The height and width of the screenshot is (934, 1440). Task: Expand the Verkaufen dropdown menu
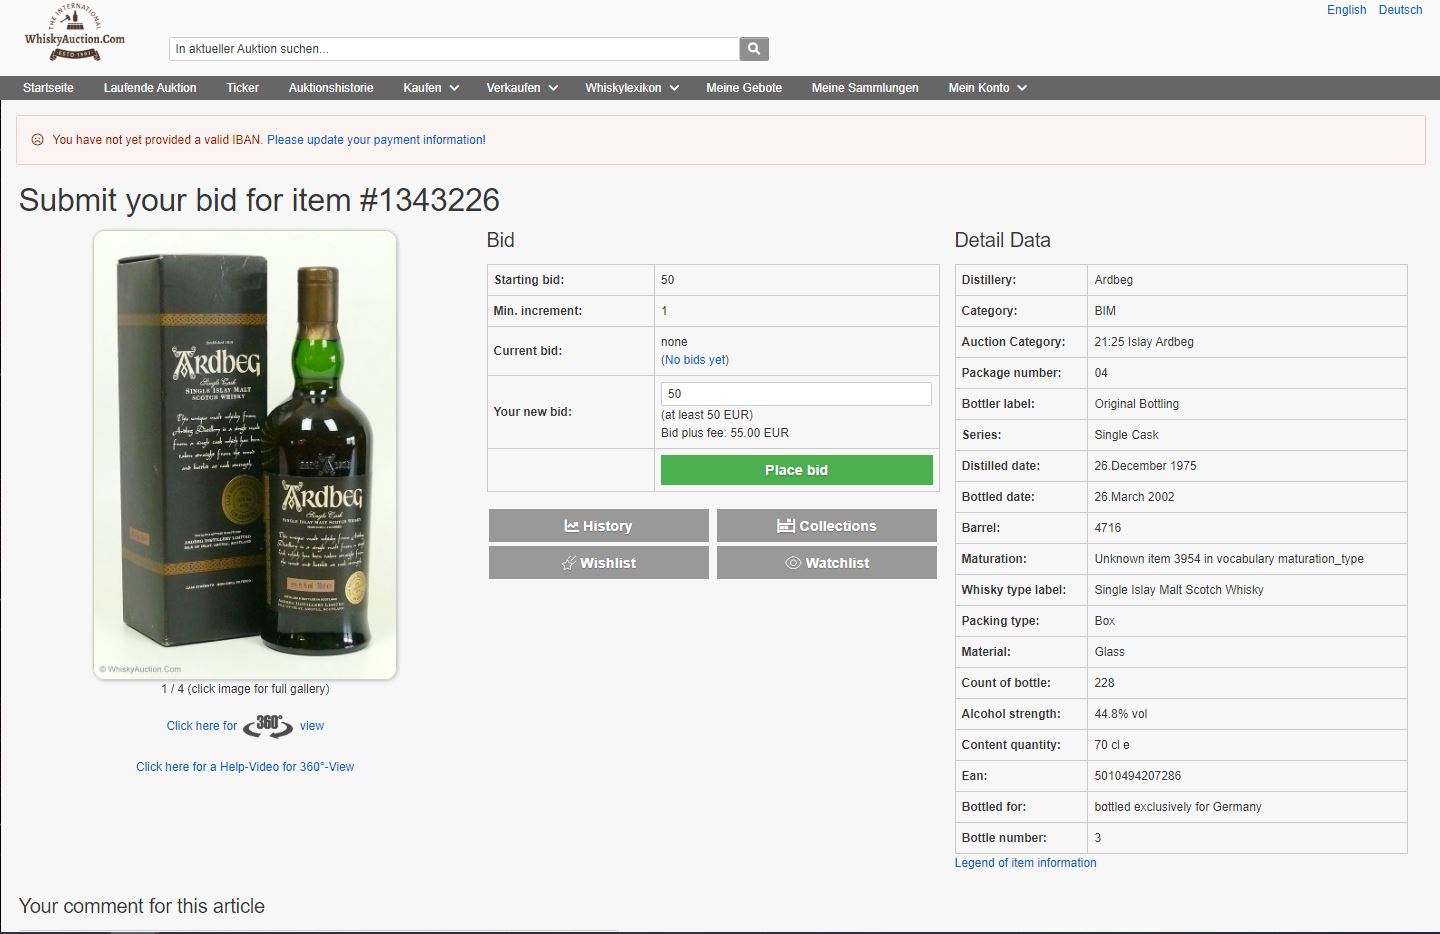(x=522, y=88)
